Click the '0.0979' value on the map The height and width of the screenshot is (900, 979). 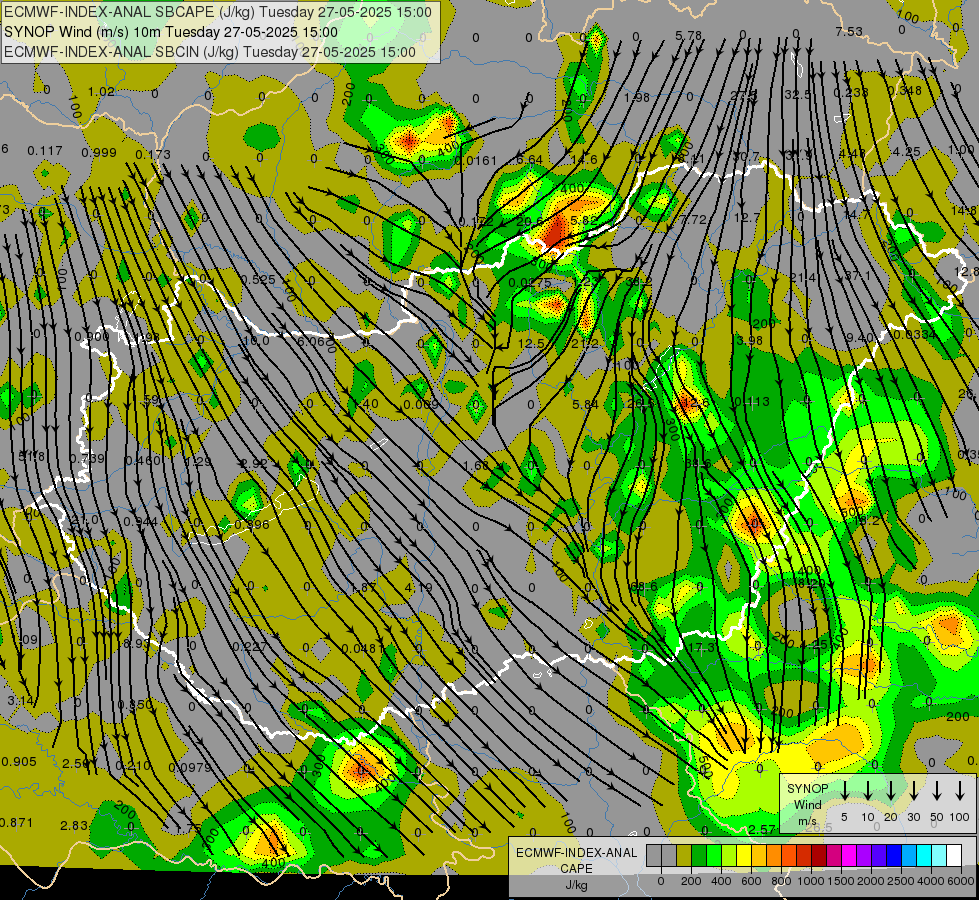tap(190, 767)
